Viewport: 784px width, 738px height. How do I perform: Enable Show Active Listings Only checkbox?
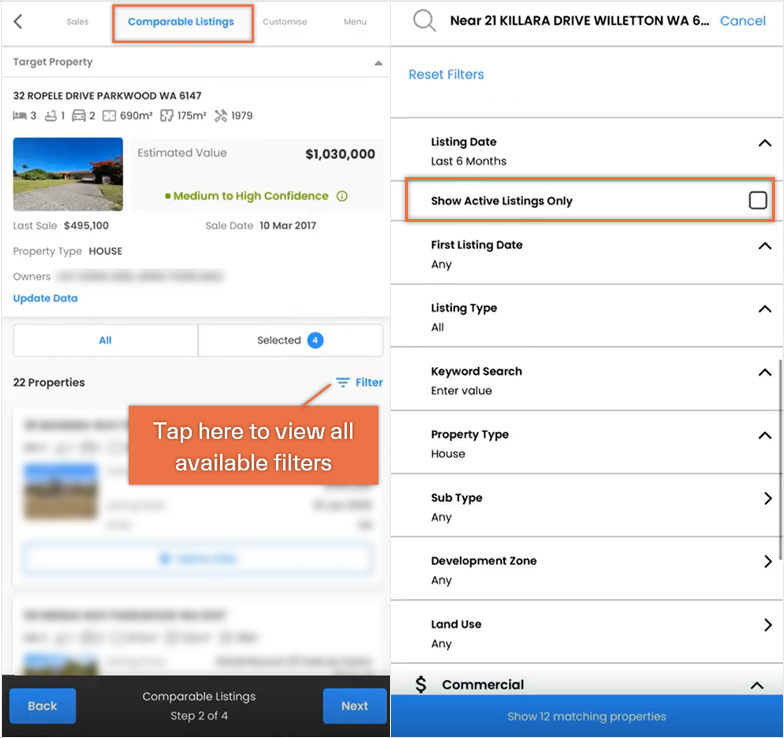pos(758,200)
